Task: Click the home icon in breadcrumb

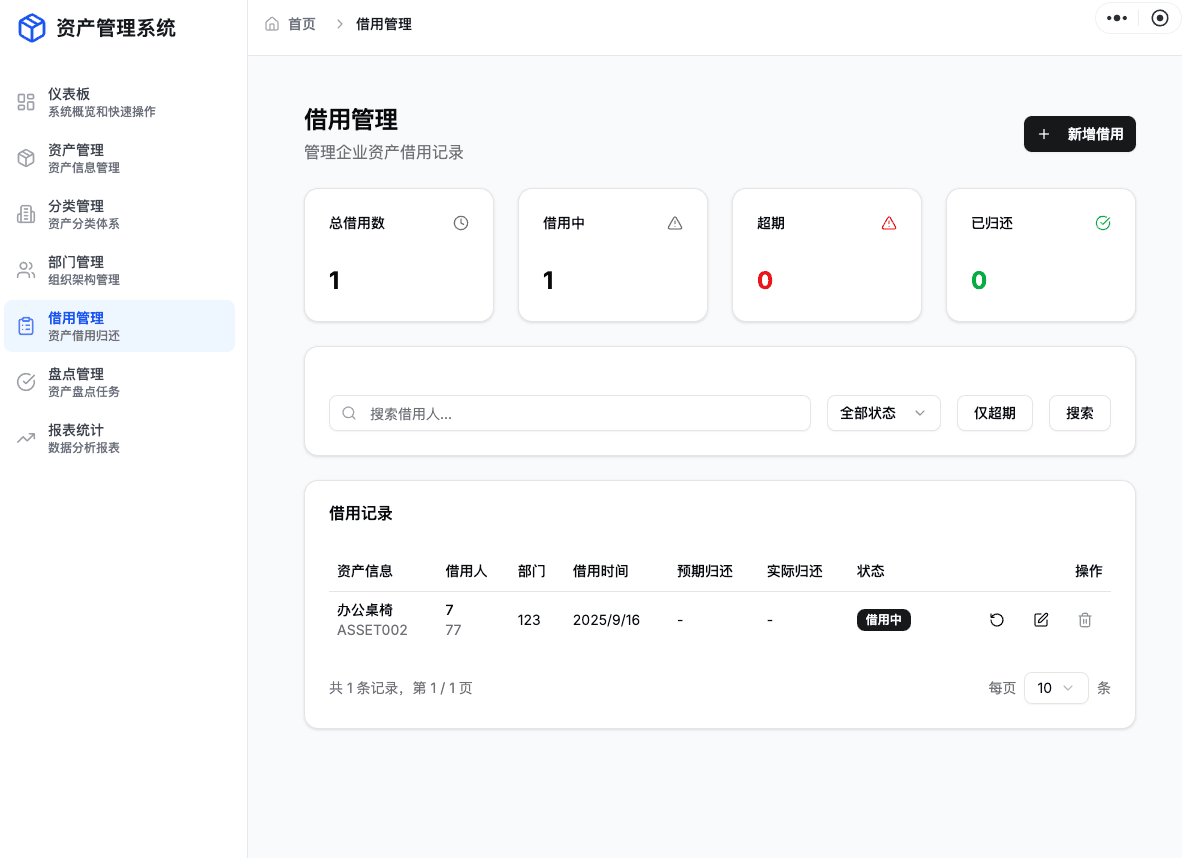Action: (x=272, y=24)
